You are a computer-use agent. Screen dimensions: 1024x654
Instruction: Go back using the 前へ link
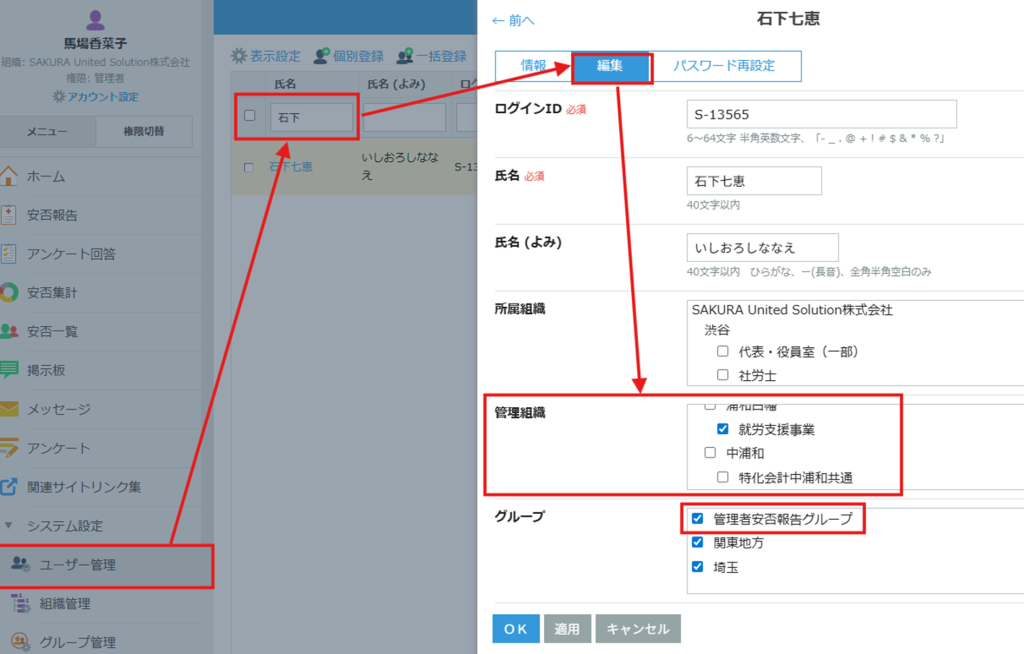pos(513,20)
